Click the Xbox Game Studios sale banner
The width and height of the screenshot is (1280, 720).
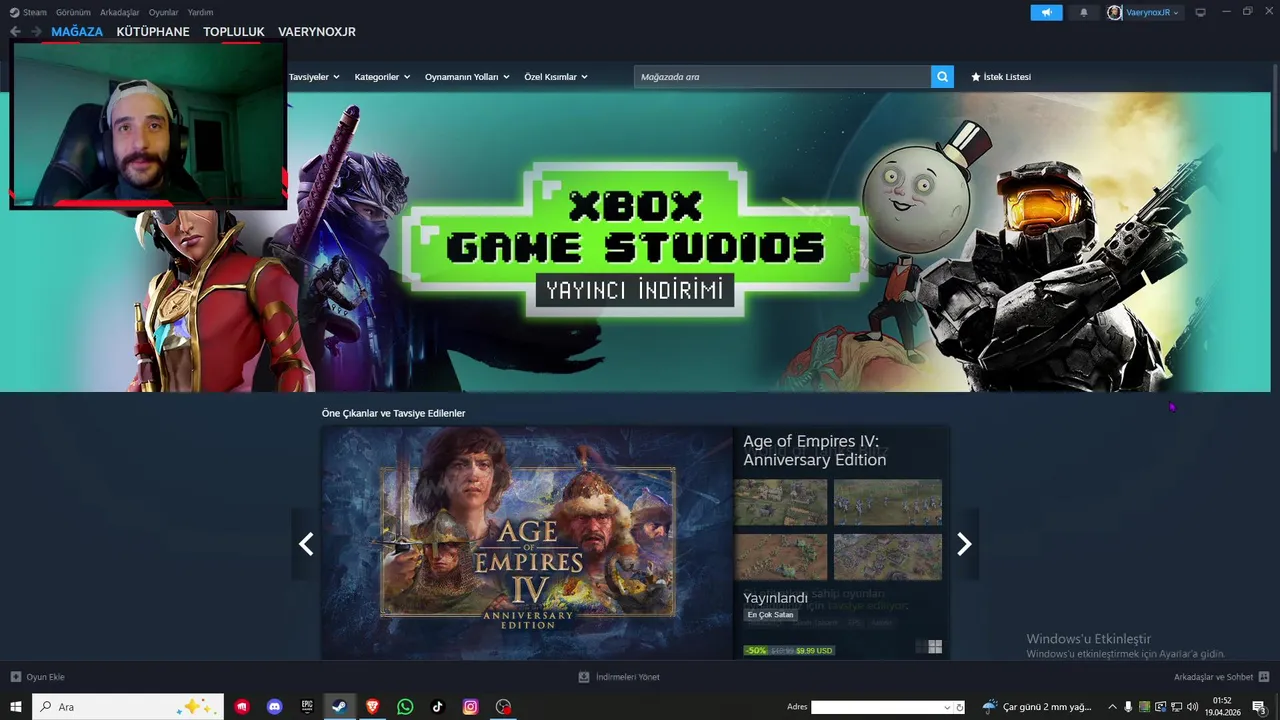click(x=636, y=242)
